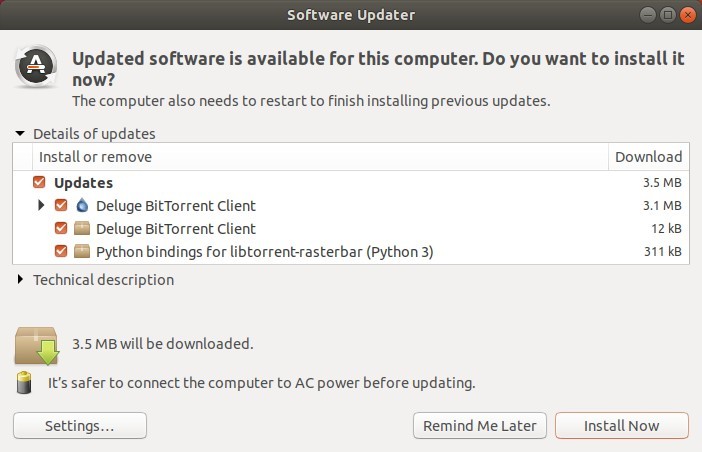Click the package box icon beside second Deluge entry

coord(82,228)
